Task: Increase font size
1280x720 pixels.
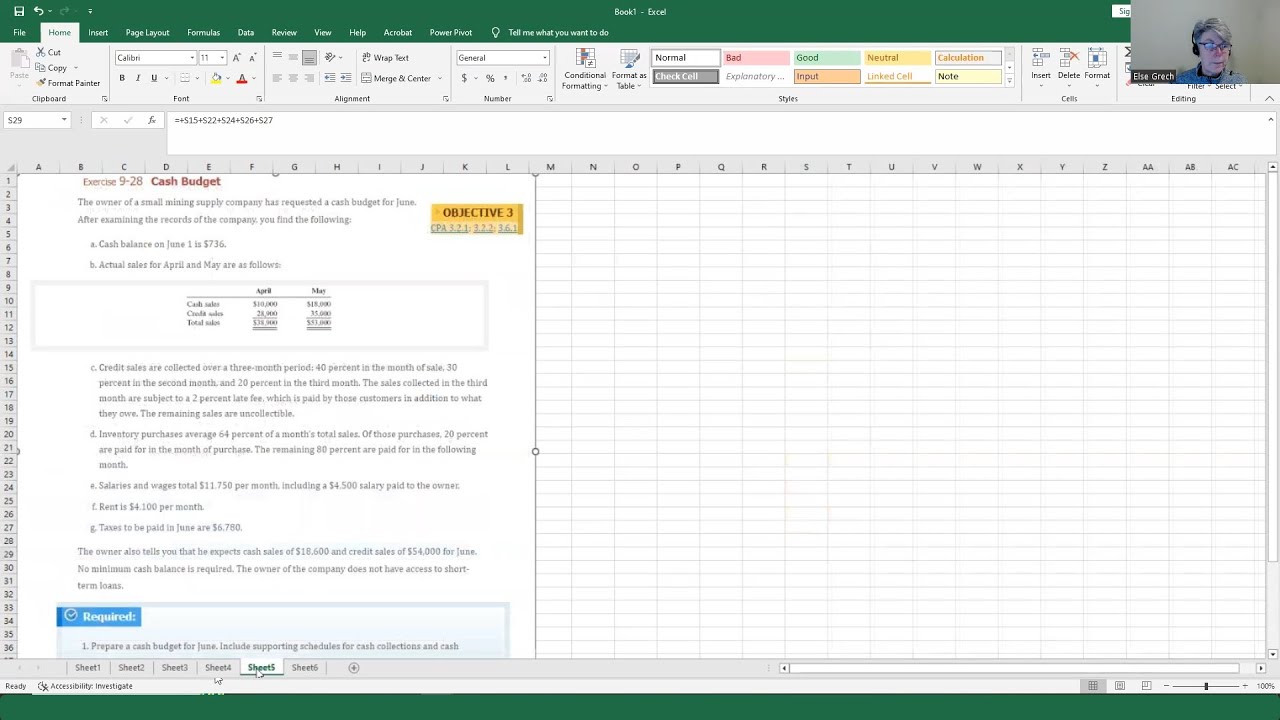Action: [237, 58]
